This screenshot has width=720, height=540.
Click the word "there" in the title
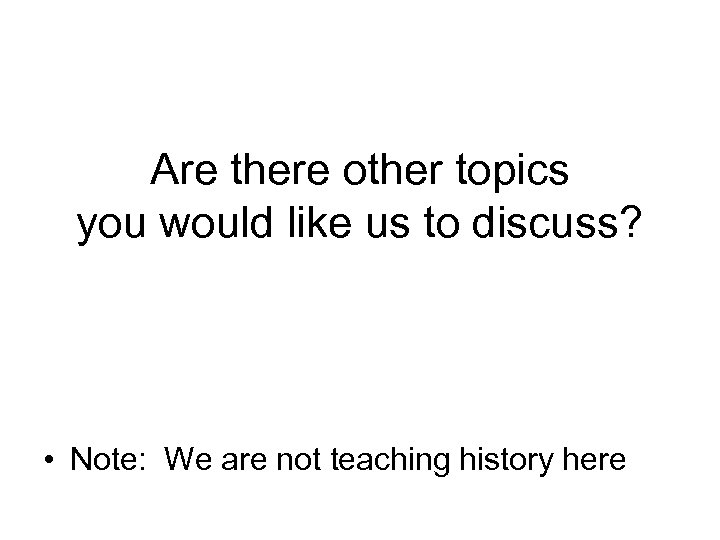tap(269, 172)
